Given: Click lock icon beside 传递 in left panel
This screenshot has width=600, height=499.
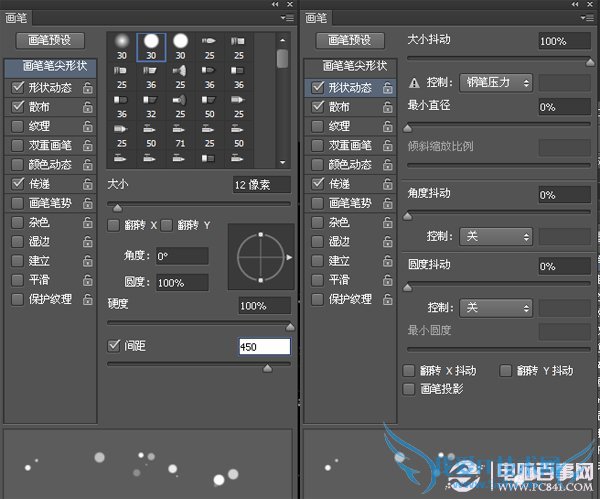Looking at the screenshot, I should tap(88, 184).
